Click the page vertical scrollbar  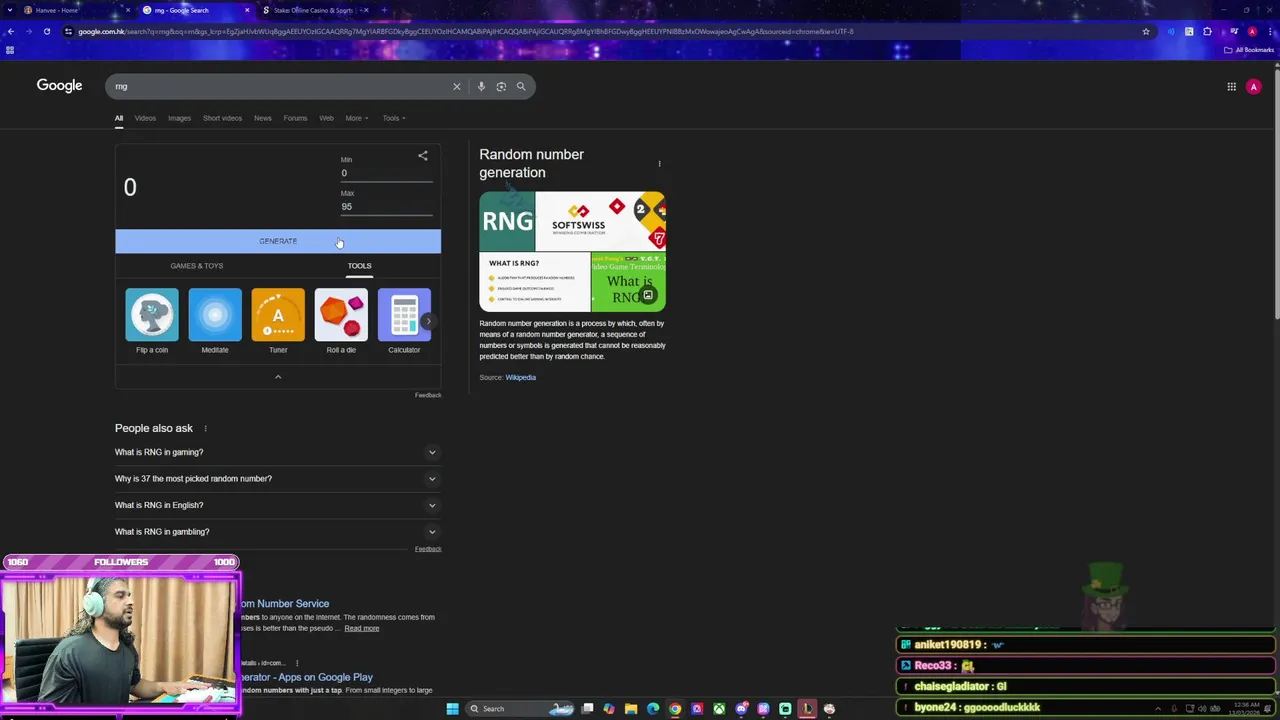pos(1275,196)
